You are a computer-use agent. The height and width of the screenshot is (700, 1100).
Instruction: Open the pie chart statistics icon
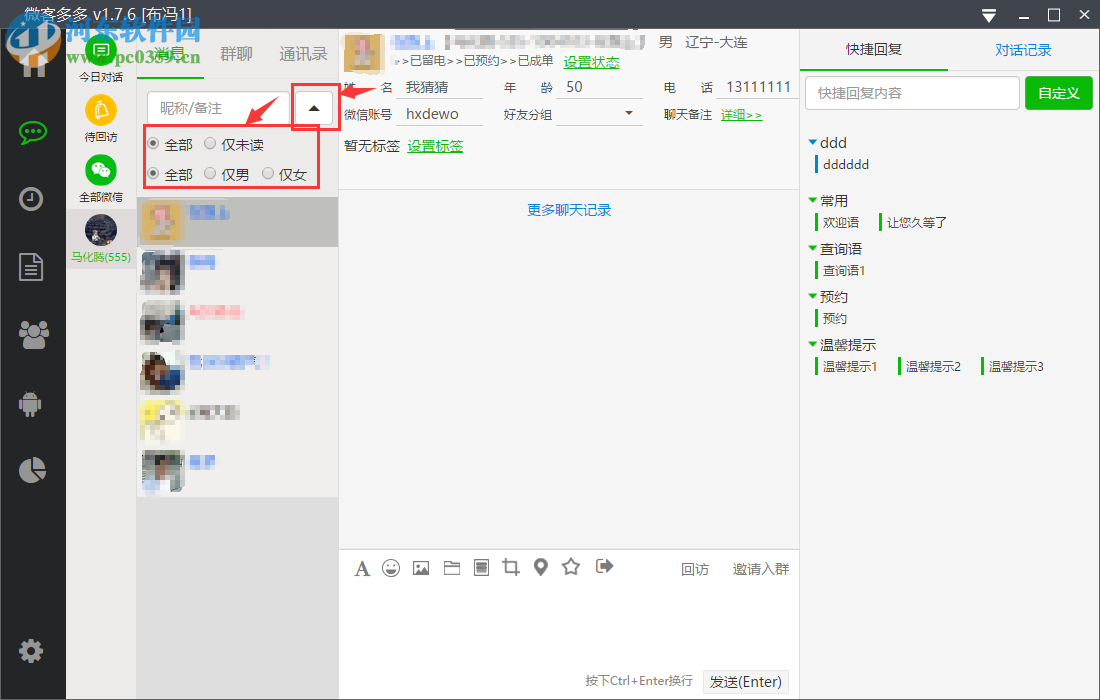(33, 470)
